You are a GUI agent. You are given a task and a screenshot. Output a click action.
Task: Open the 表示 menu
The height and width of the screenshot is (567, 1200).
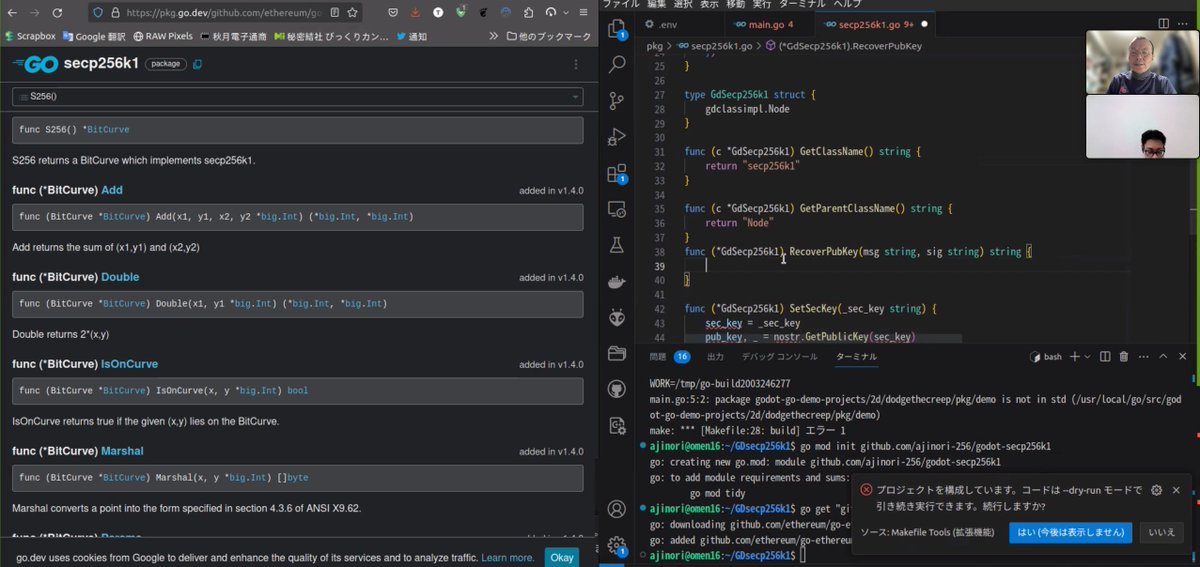(709, 4)
